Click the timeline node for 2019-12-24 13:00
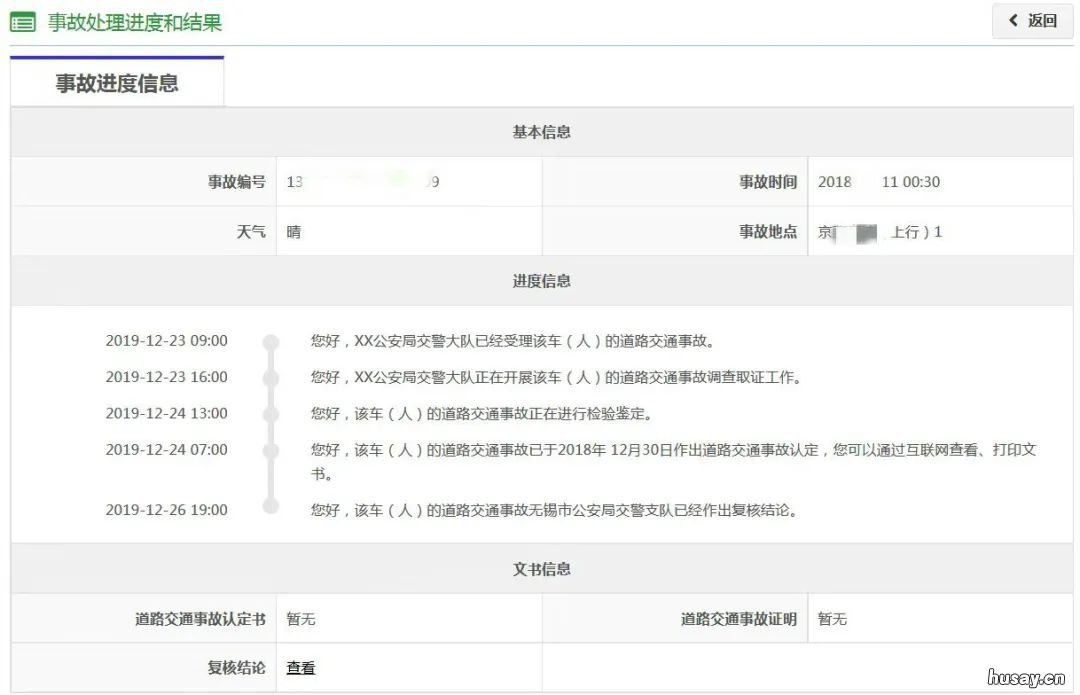Screen dimensions: 1080x695 pyautogui.click(x=270, y=414)
